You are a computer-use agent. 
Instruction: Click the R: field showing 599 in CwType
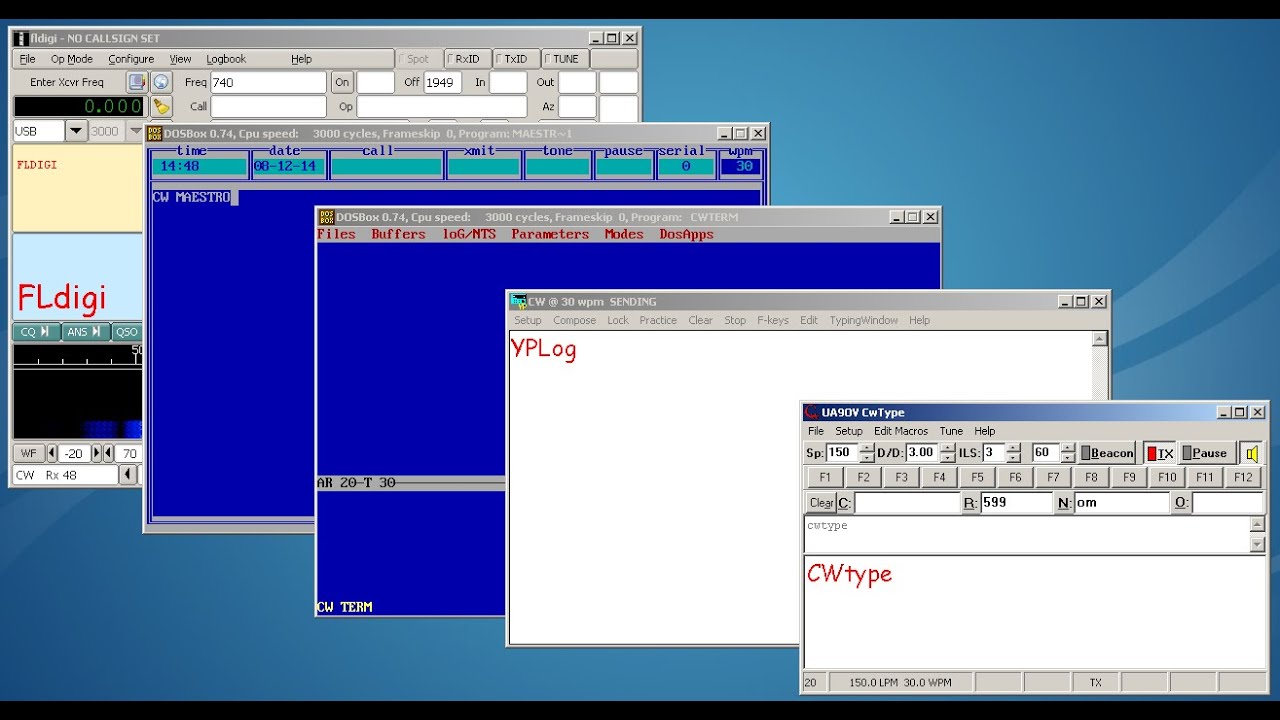pyautogui.click(x=1016, y=503)
